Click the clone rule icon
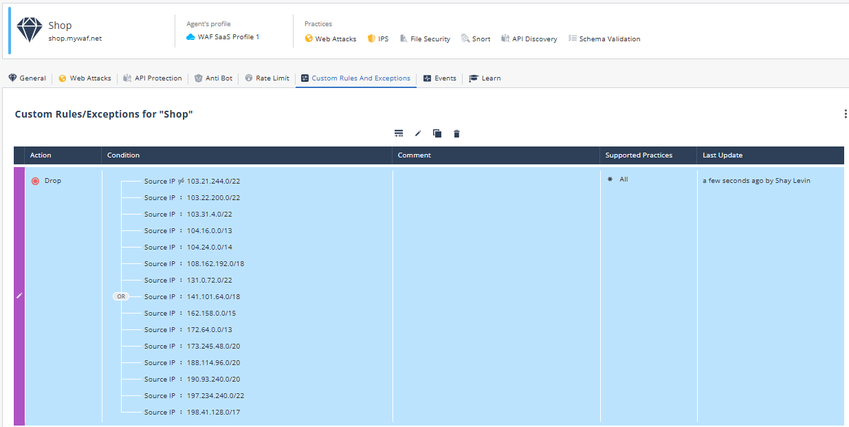This screenshot has height=427, width=849. pos(437,133)
